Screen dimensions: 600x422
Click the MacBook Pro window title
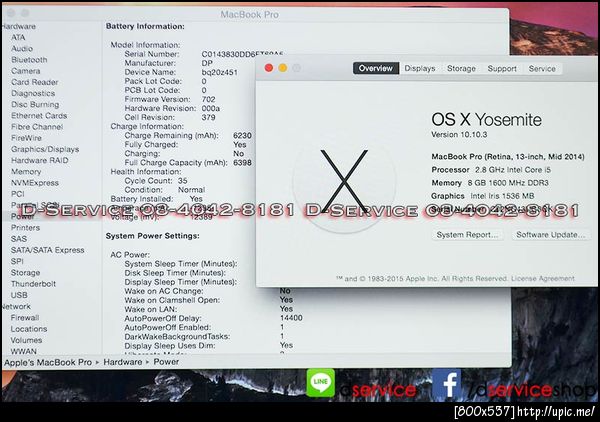coord(249,15)
